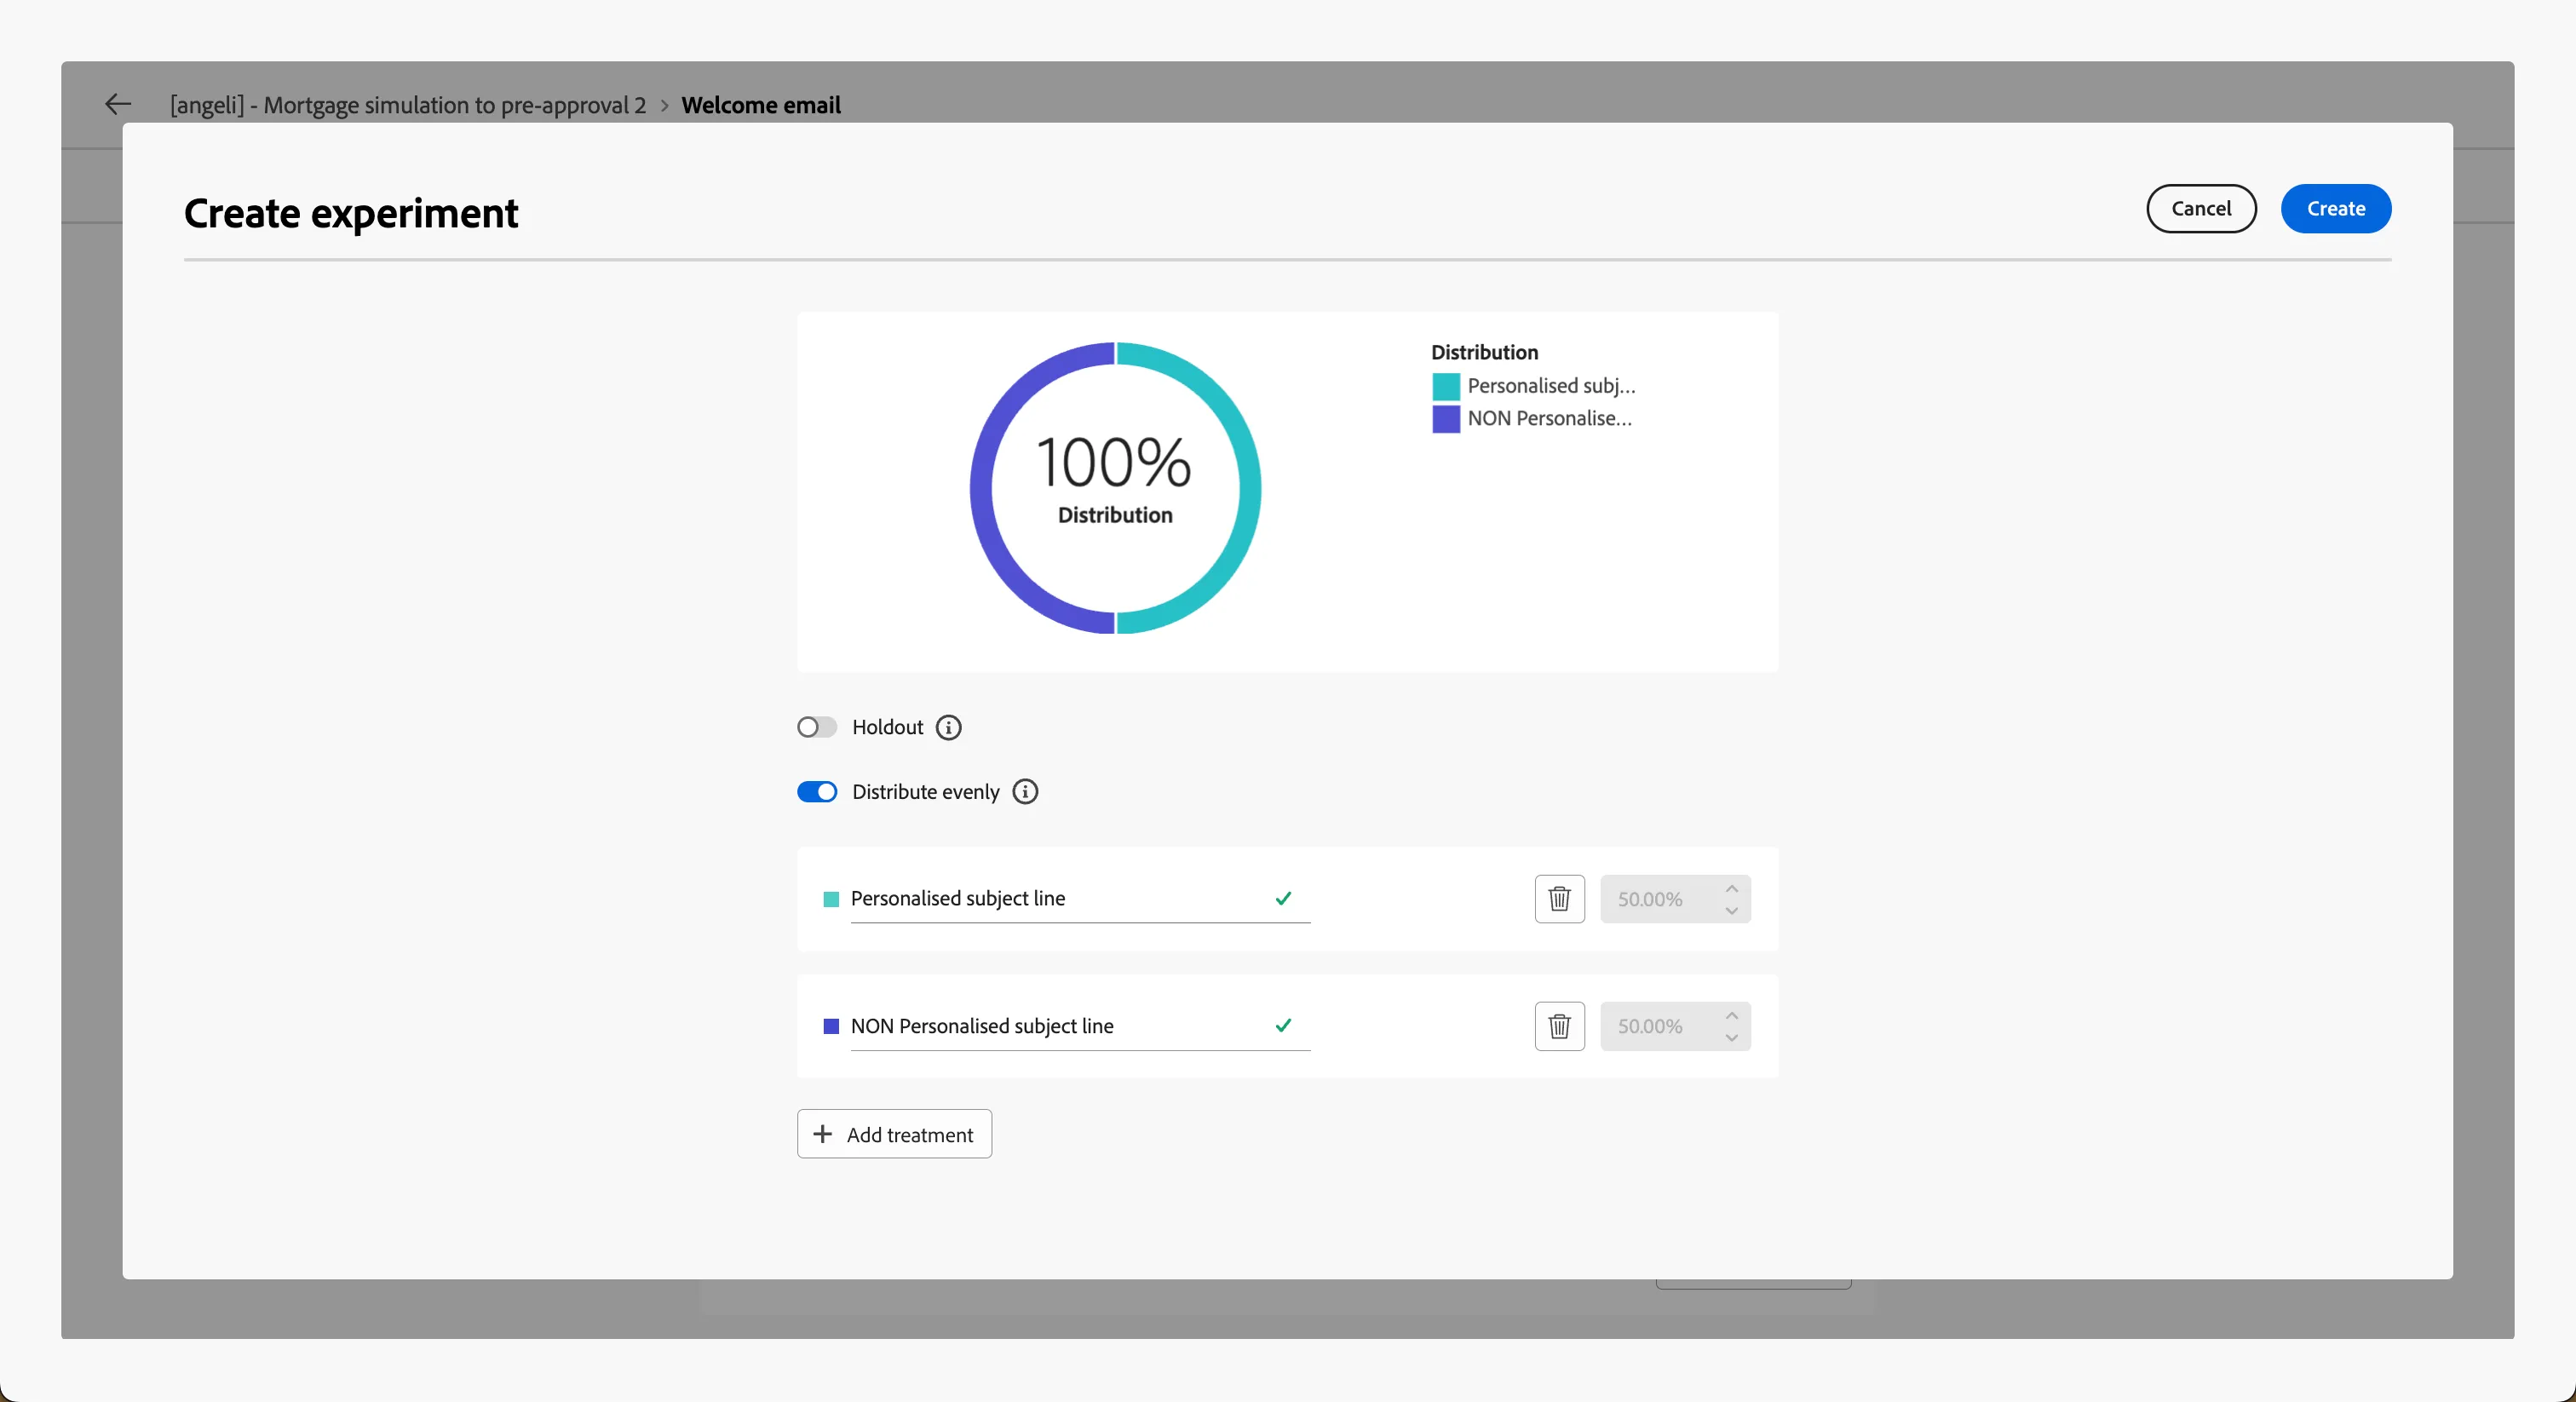Click the purple square beside NON Personalised subject line field
Image resolution: width=2576 pixels, height=1402 pixels.
pyautogui.click(x=831, y=1026)
